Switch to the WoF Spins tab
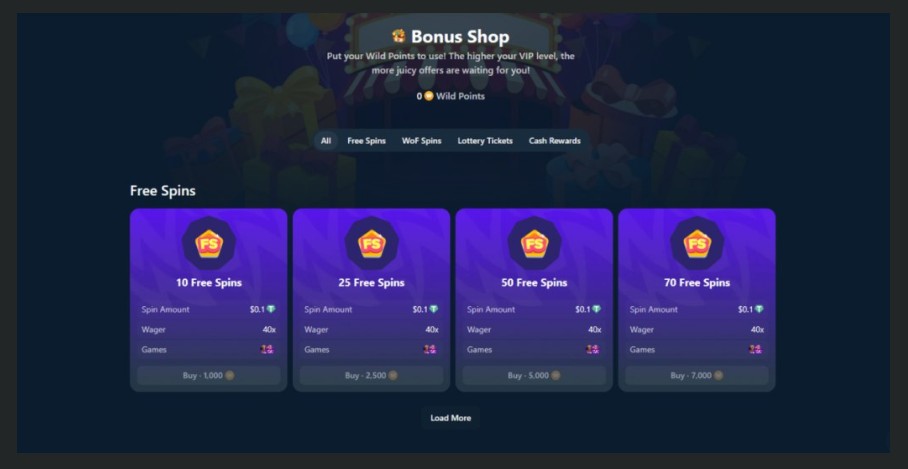This screenshot has width=908, height=469. [x=422, y=141]
